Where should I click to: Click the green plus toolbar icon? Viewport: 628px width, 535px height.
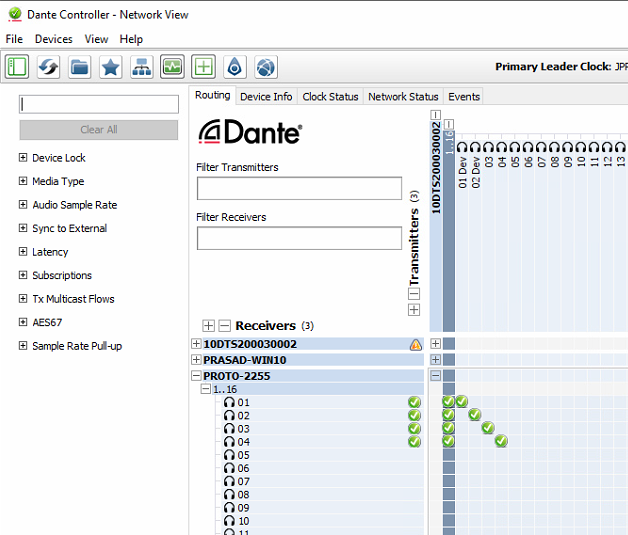coord(203,66)
